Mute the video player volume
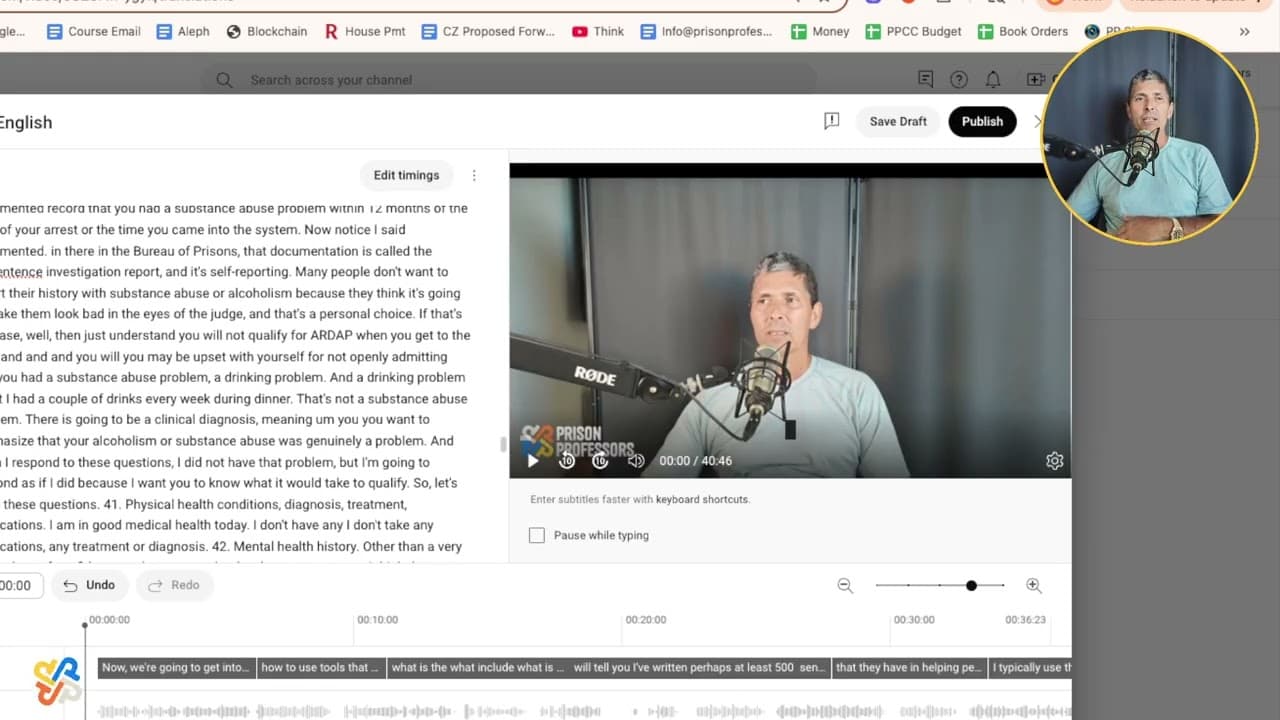The height and width of the screenshot is (720, 1280). click(636, 461)
